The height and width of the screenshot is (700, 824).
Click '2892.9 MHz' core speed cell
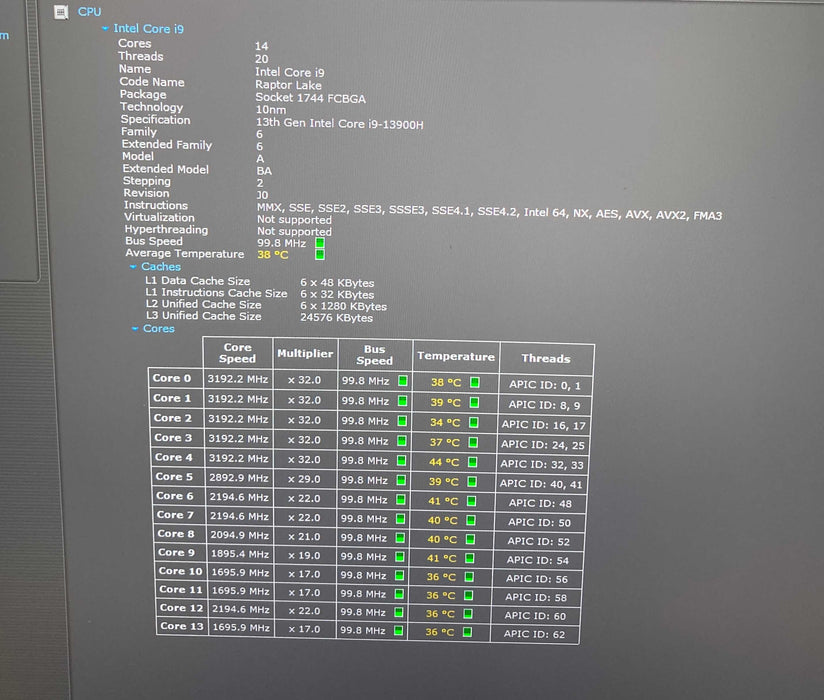click(x=239, y=478)
